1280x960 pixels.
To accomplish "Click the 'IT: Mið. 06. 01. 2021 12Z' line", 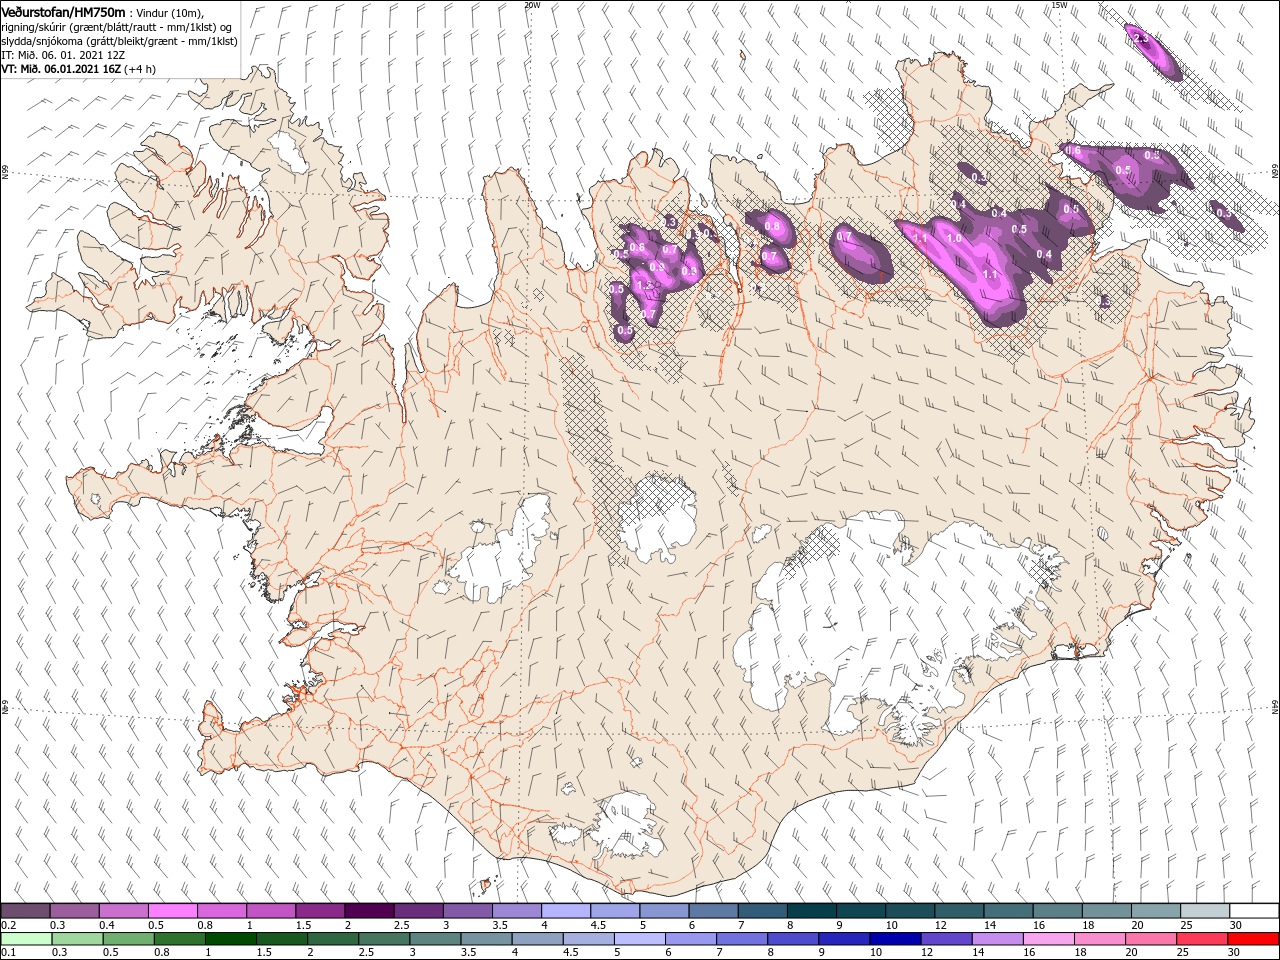I will point(63,55).
